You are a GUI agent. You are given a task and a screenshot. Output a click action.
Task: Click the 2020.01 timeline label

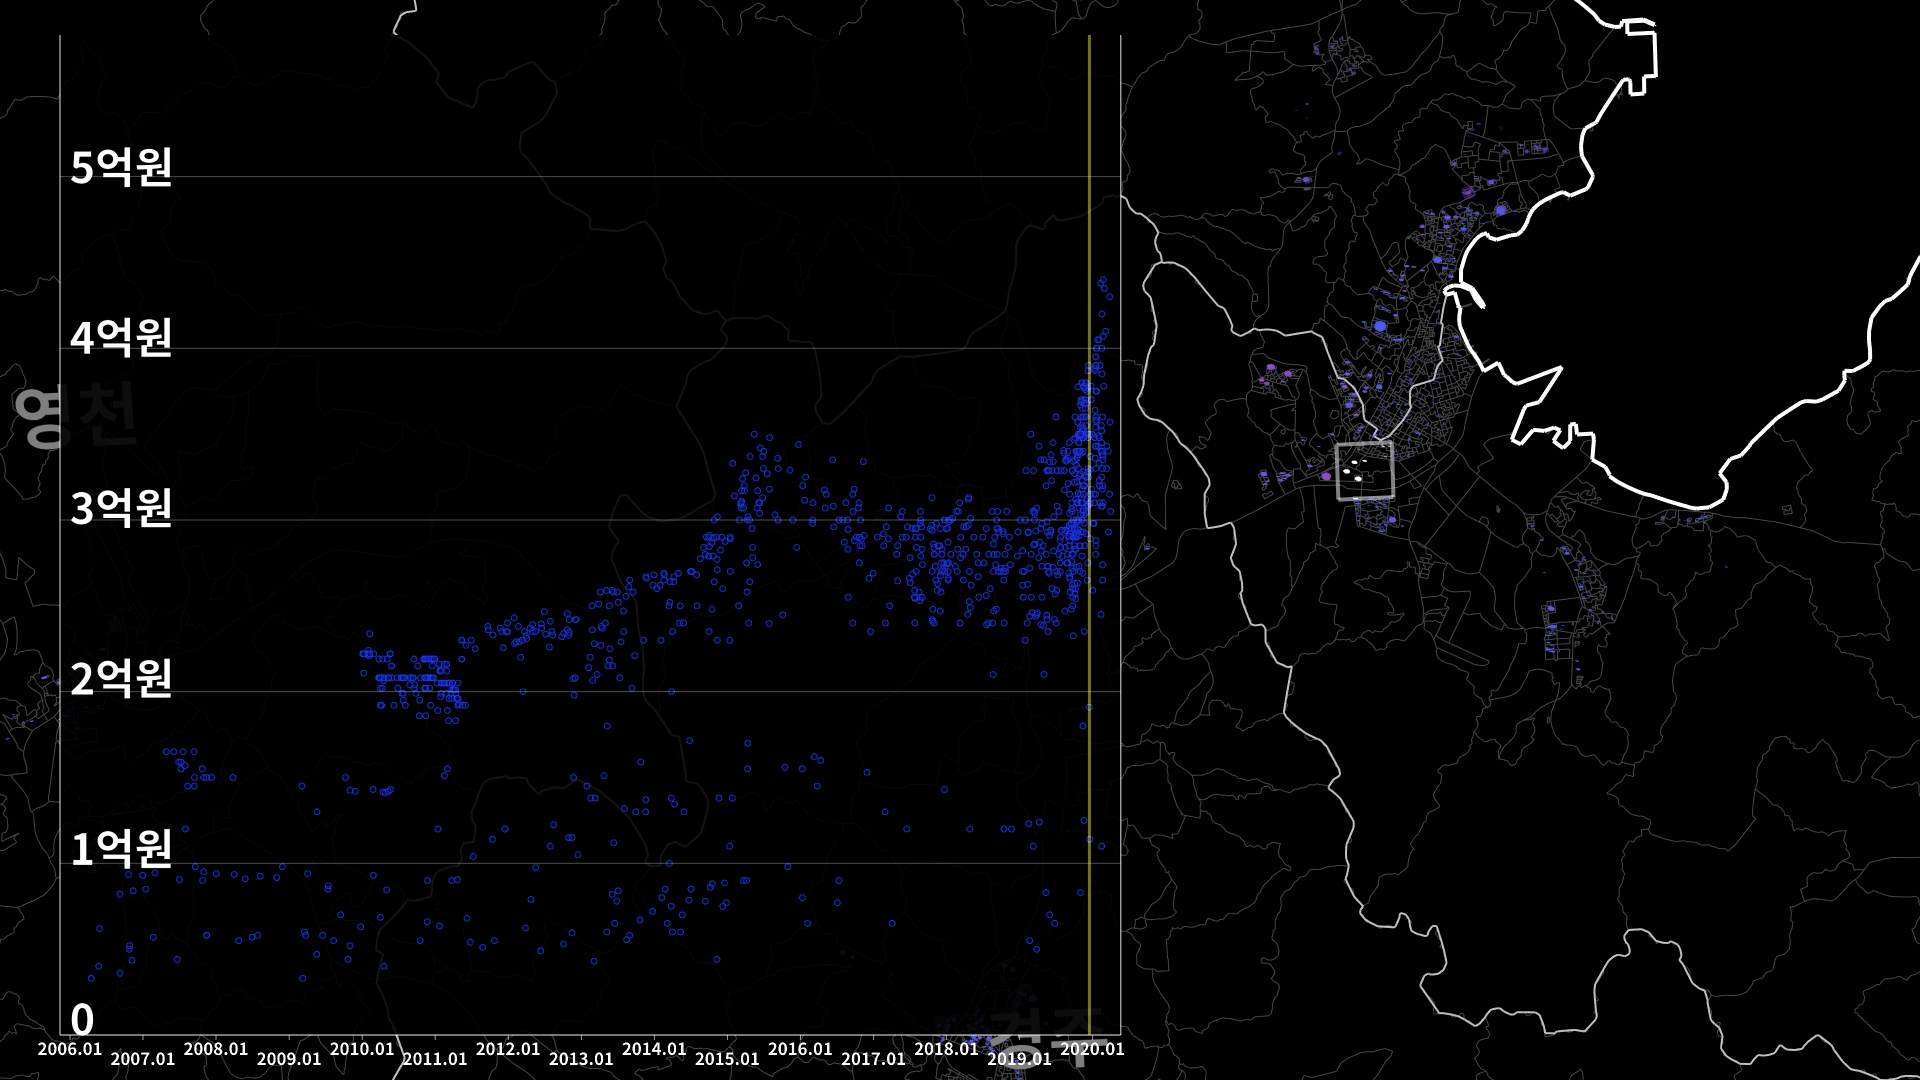(1092, 1049)
